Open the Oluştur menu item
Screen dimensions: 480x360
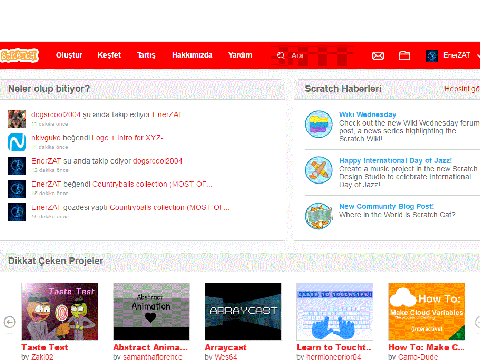click(69, 55)
